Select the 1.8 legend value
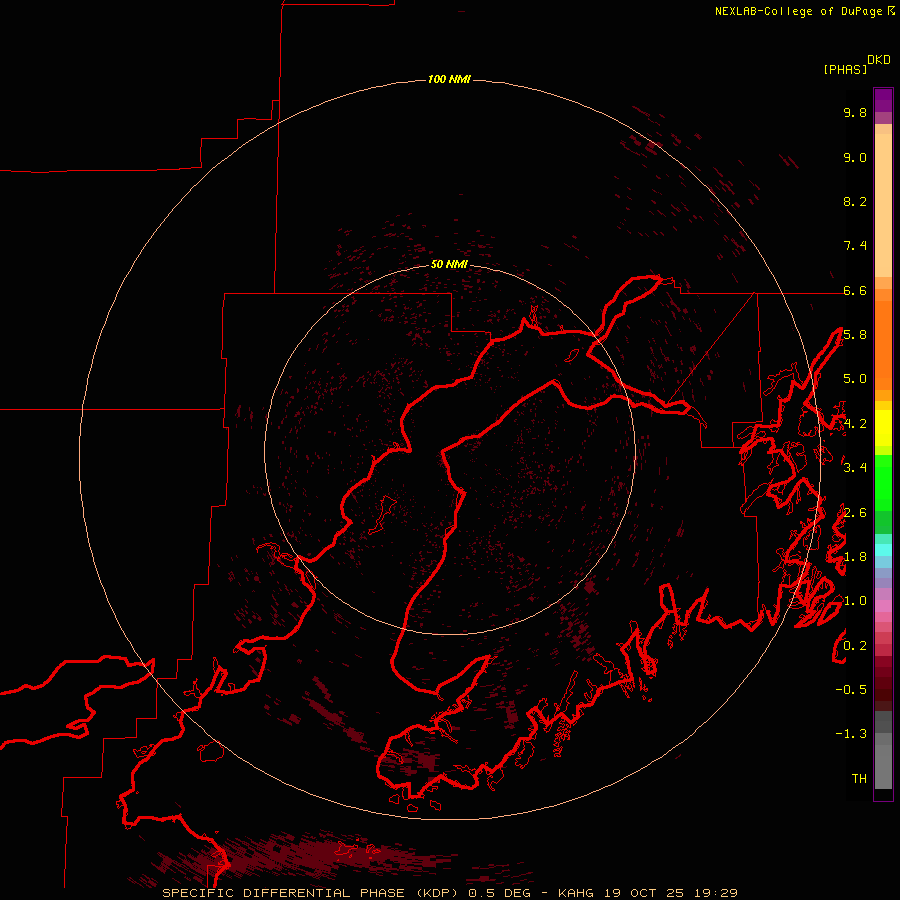The image size is (900, 900). coord(855,557)
